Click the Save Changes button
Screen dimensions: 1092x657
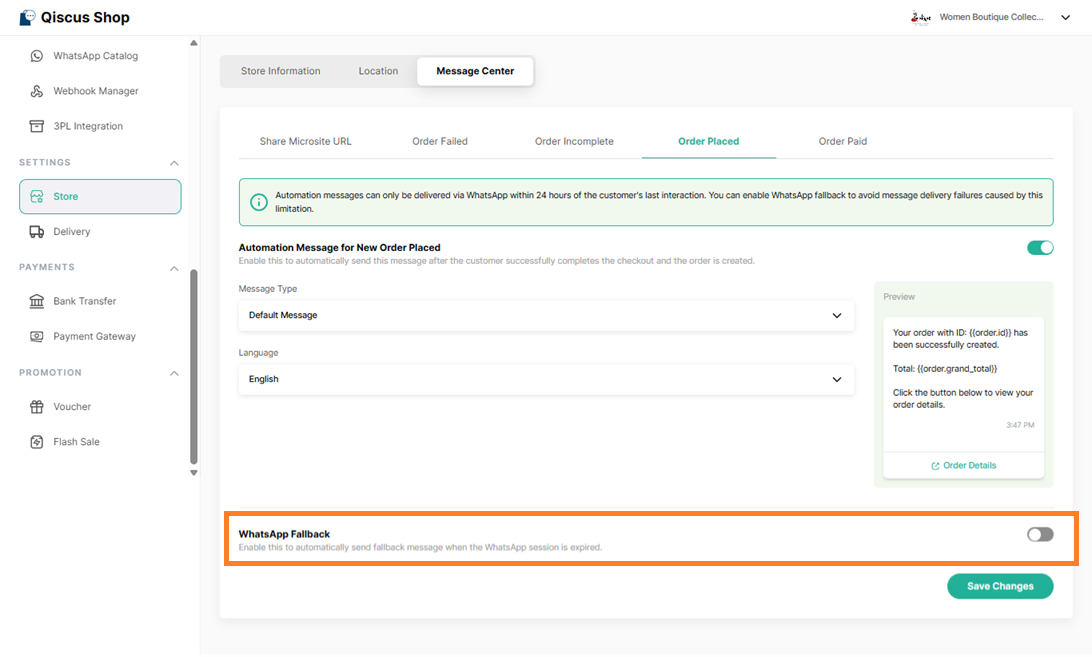[x=1000, y=586]
